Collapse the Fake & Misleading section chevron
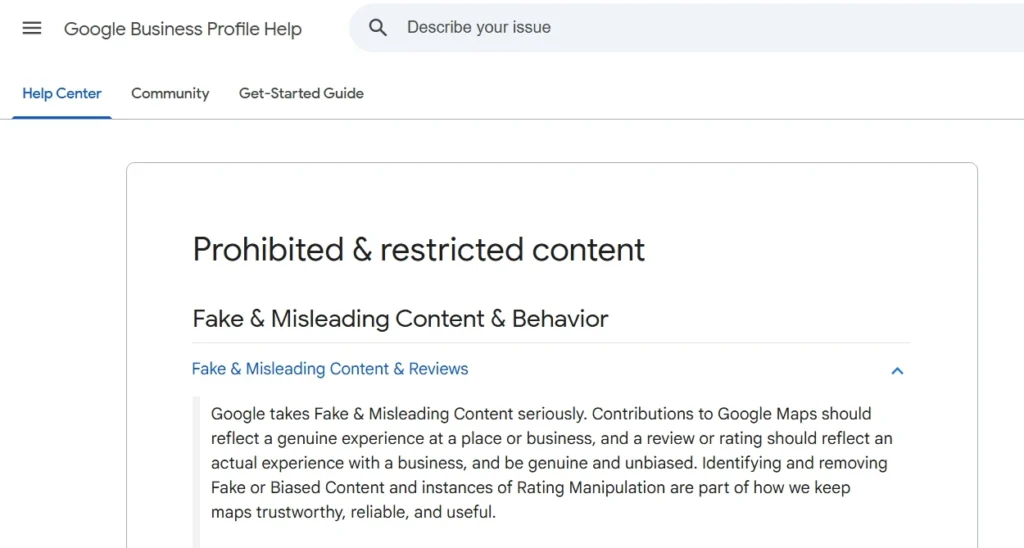The image size is (1024, 548). [x=897, y=370]
